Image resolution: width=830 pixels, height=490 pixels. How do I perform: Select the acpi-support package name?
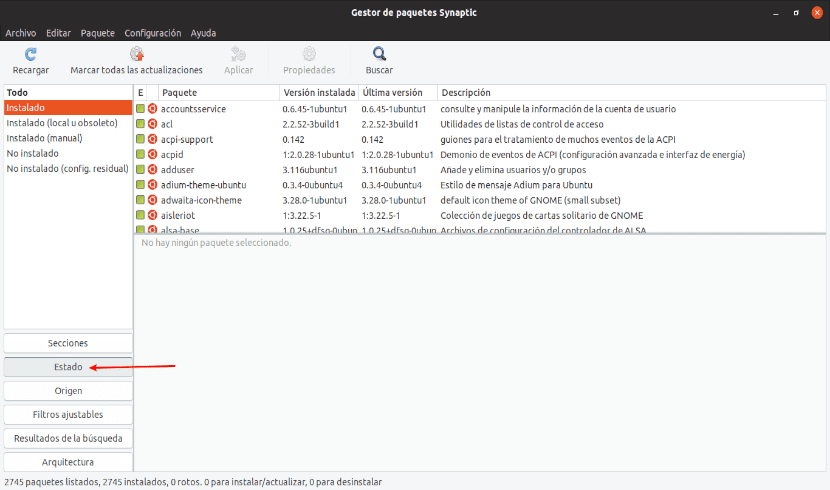pos(187,139)
